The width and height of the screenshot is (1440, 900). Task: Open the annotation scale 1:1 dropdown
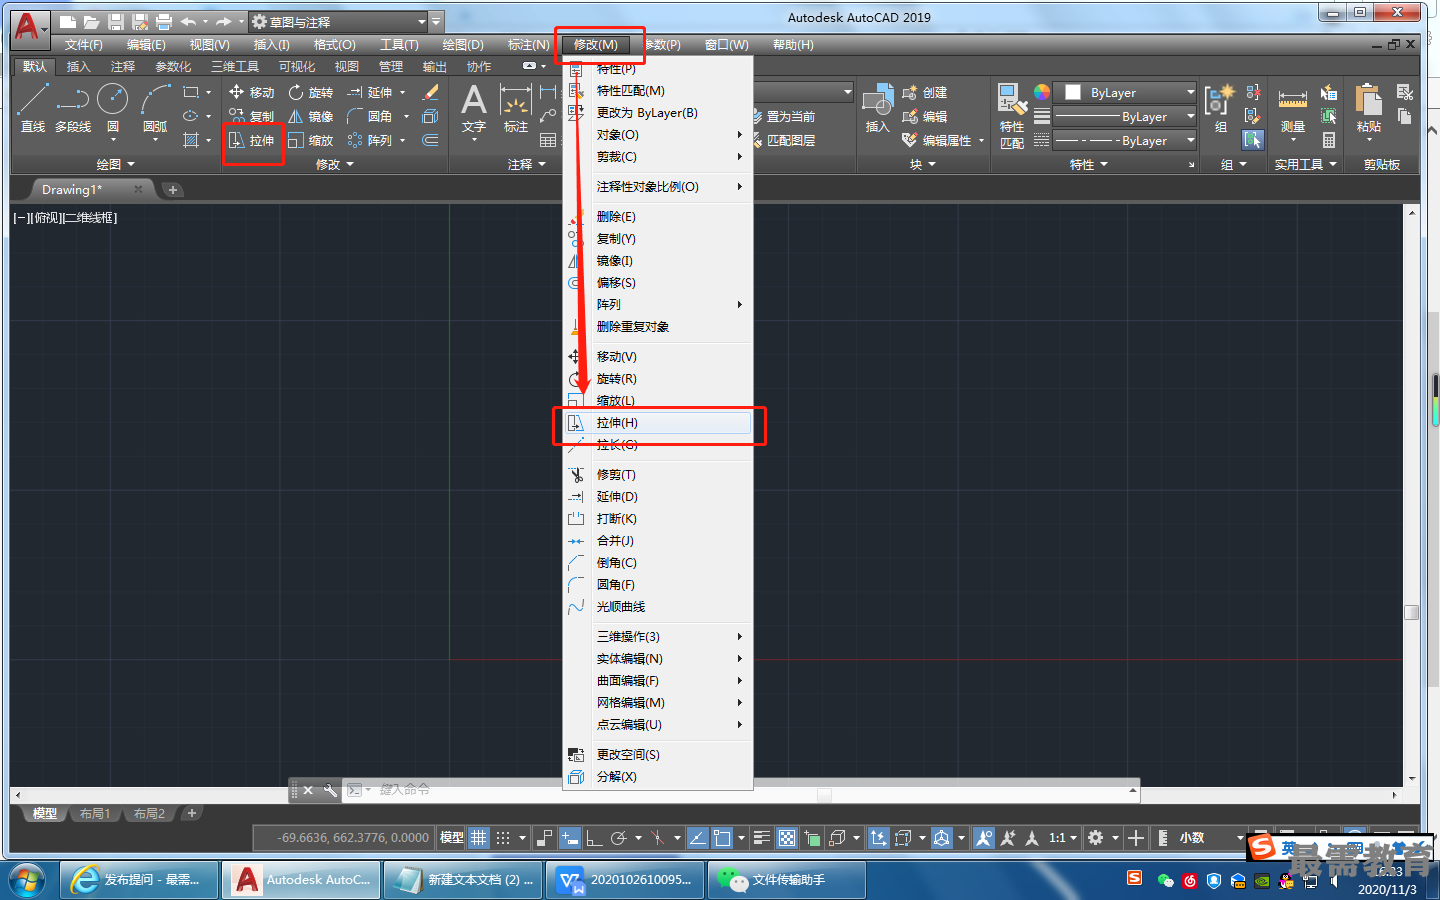click(x=1063, y=838)
